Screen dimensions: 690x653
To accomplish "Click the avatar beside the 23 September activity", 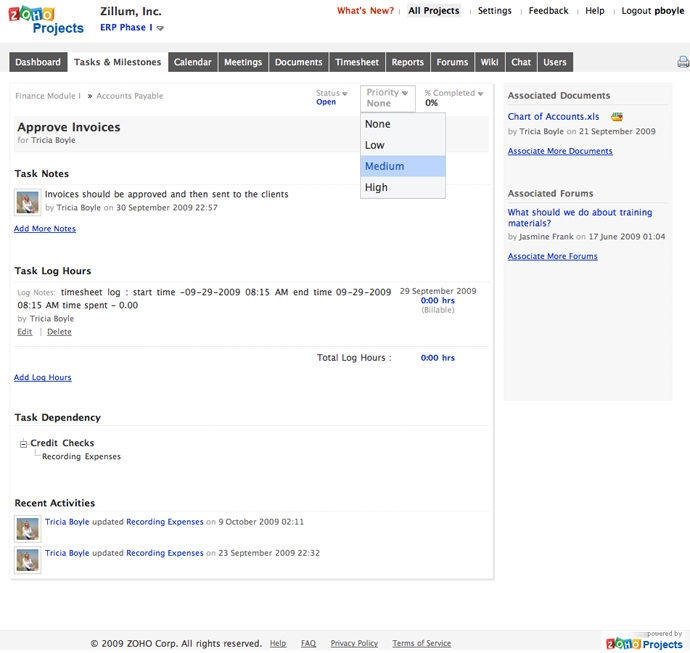I will coord(28,559).
